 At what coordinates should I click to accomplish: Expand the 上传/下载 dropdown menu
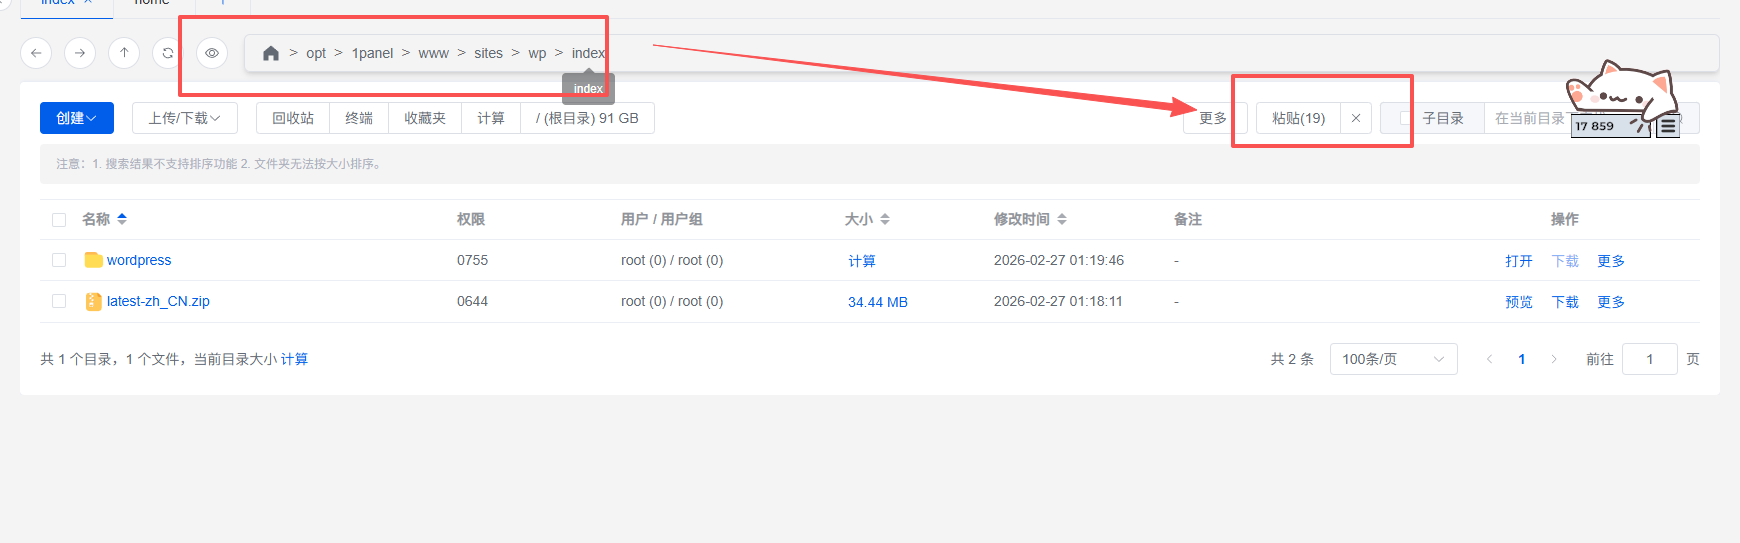184,118
